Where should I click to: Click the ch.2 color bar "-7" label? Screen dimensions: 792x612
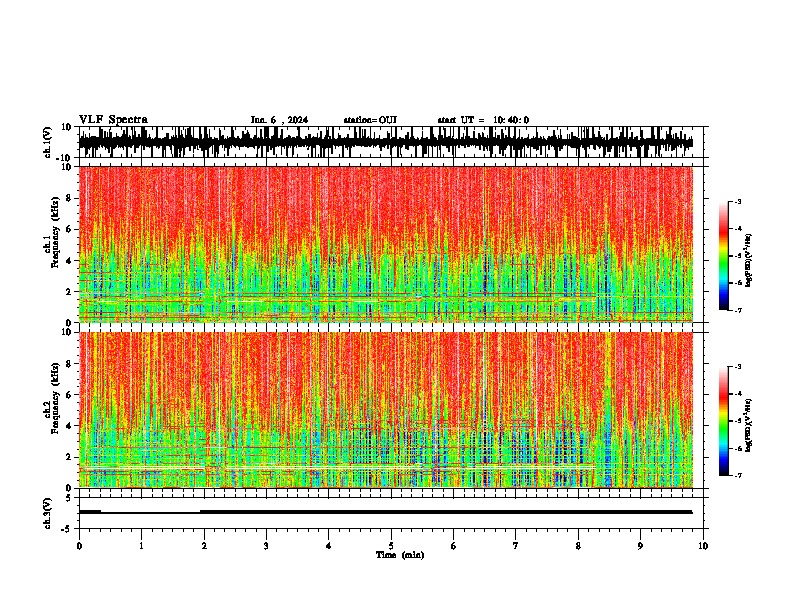(737, 475)
